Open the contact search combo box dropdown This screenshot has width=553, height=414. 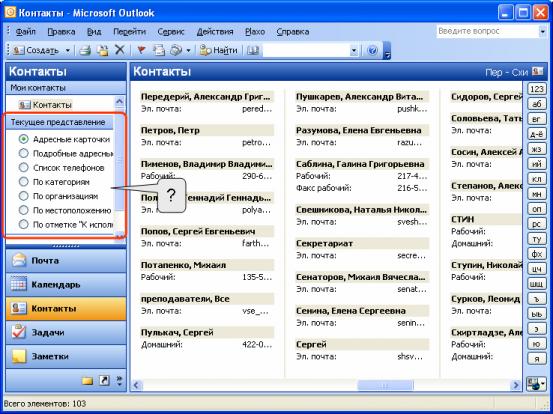354,50
